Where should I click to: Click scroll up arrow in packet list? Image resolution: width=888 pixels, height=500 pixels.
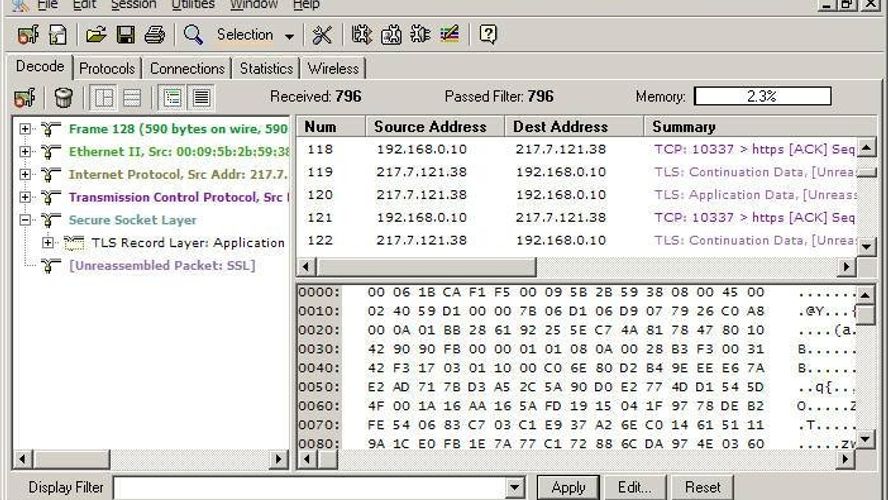866,148
